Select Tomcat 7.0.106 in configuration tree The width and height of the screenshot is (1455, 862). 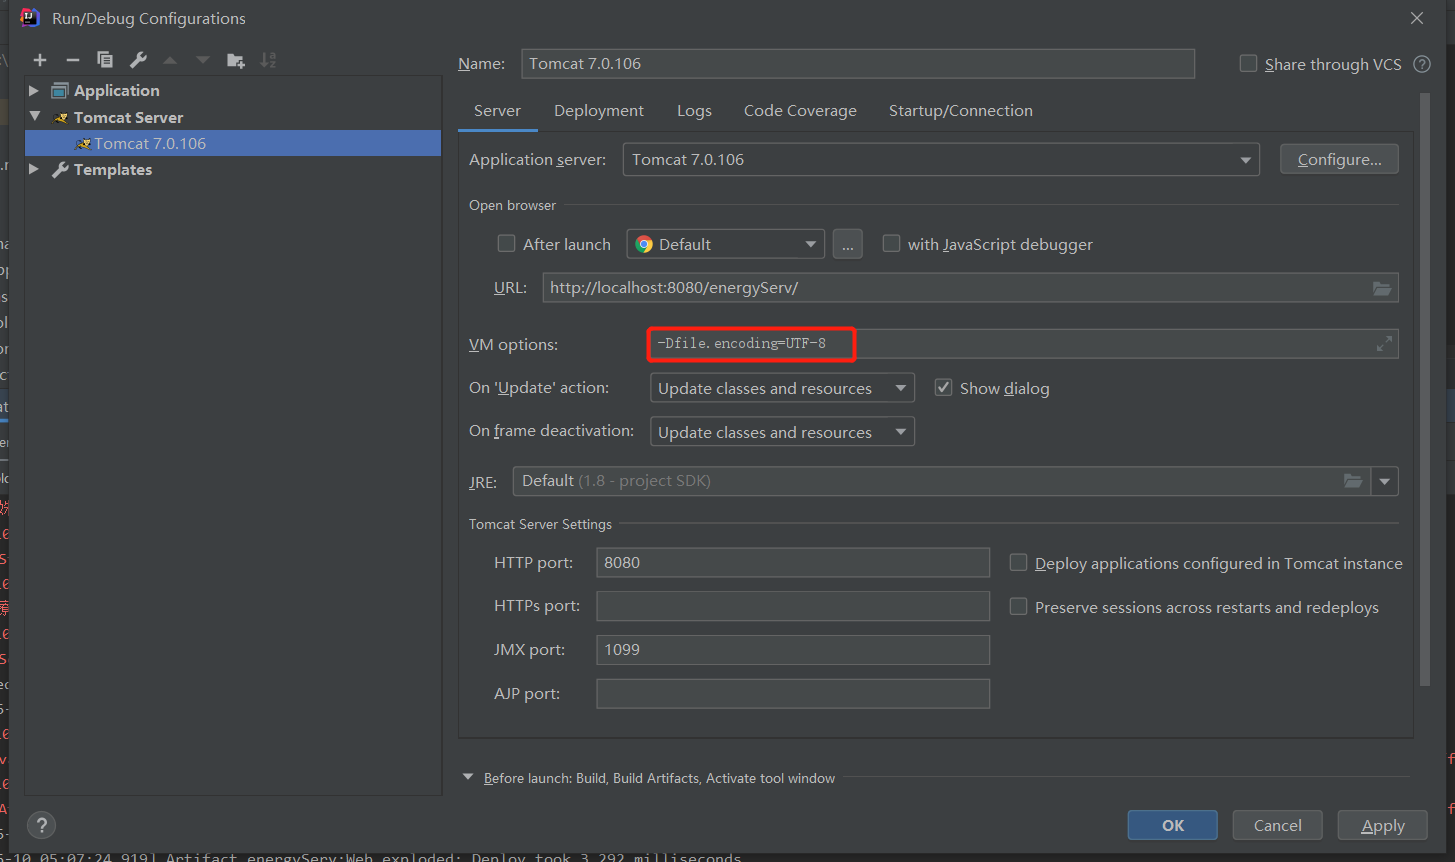pyautogui.click(x=233, y=143)
